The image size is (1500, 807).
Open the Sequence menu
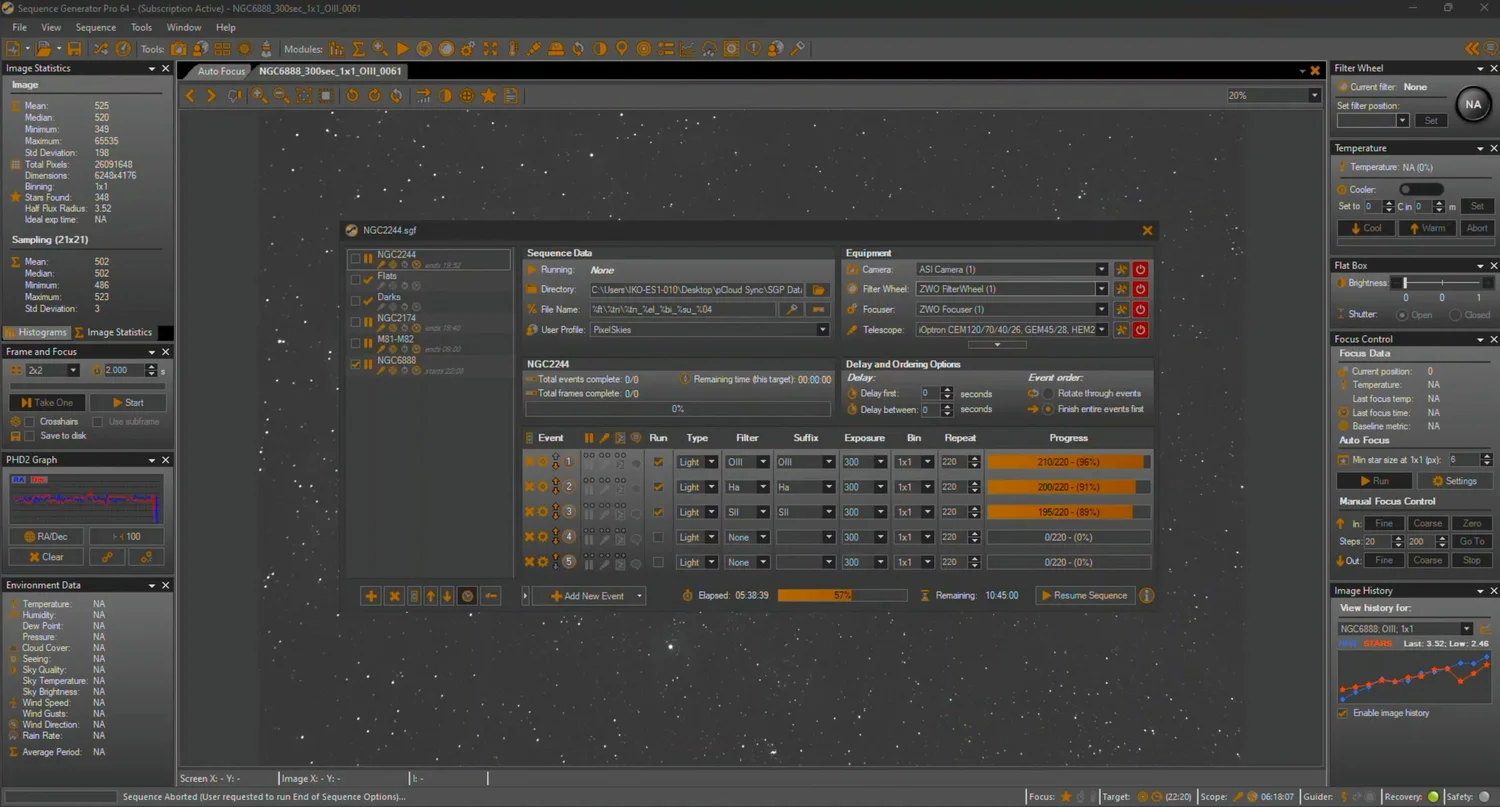tap(95, 27)
